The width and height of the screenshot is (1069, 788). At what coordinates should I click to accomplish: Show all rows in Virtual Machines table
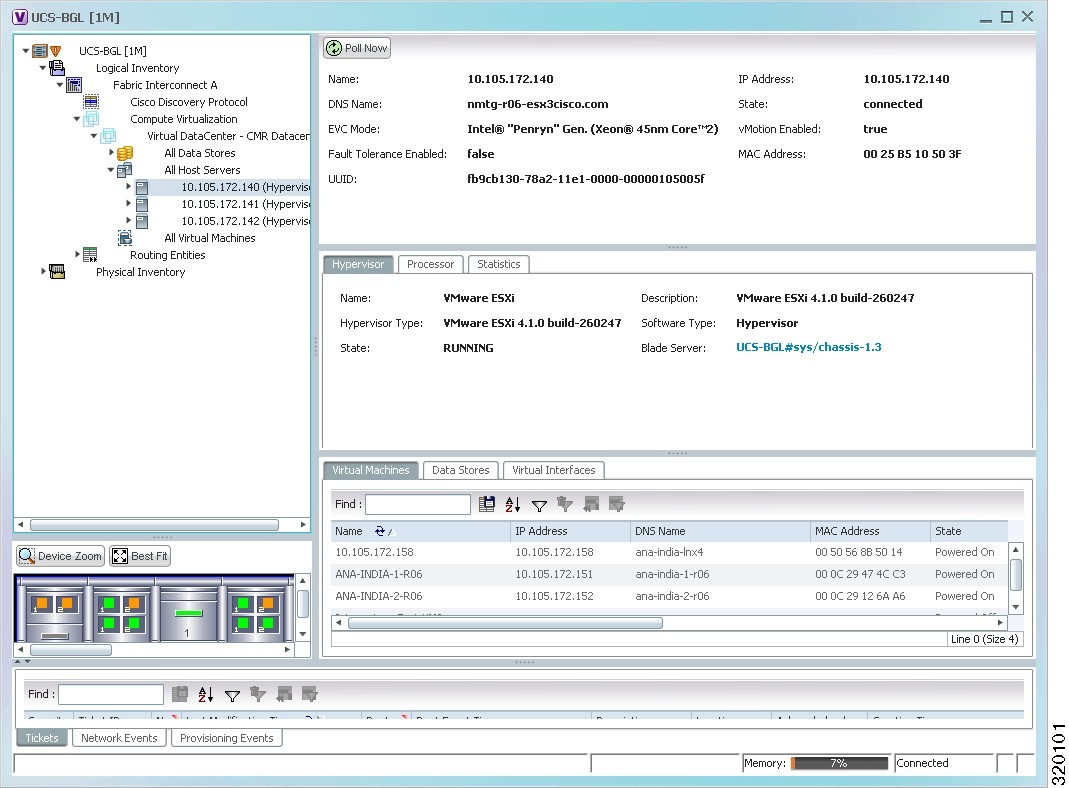point(591,504)
